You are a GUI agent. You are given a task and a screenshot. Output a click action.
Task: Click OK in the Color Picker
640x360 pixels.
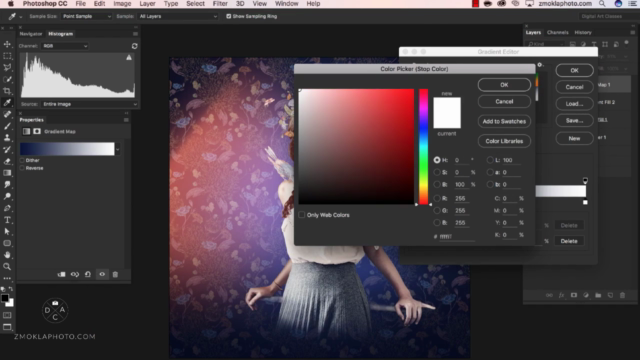coord(504,85)
